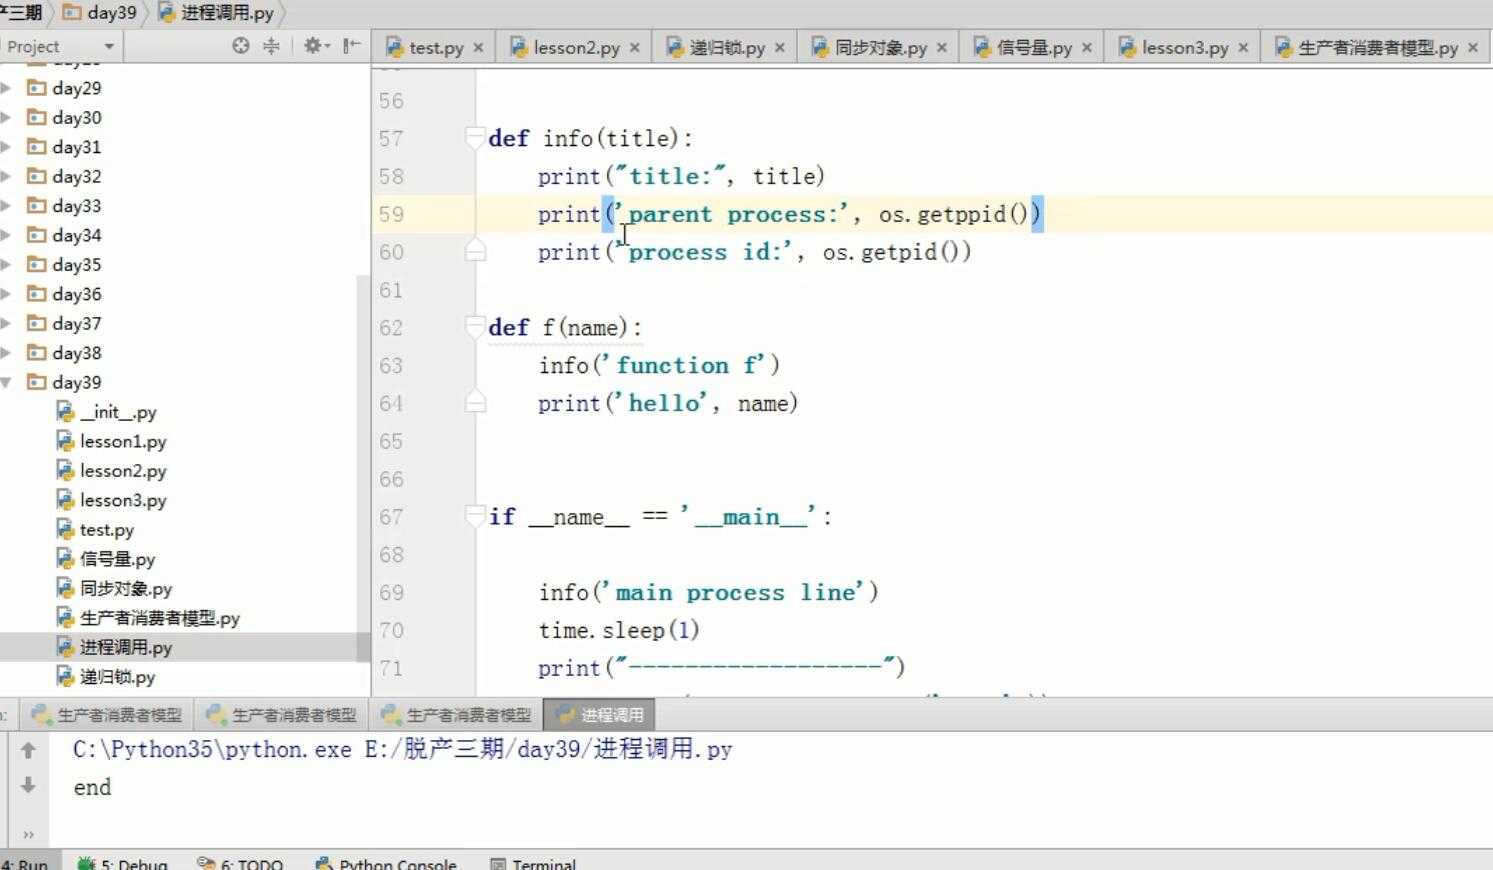Image resolution: width=1493 pixels, height=870 pixels.
Task: Switch to the 生产者消费者模型.py editor tab
Action: [x=1377, y=47]
